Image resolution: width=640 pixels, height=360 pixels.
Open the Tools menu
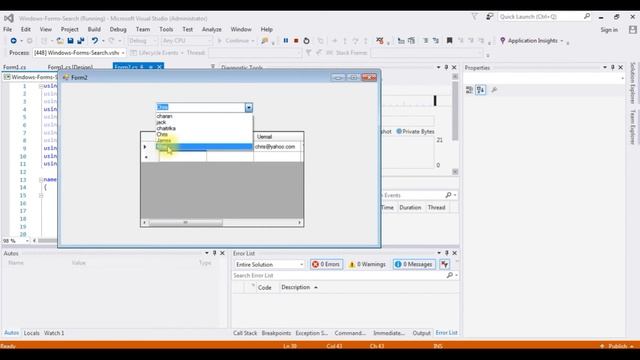(166, 29)
